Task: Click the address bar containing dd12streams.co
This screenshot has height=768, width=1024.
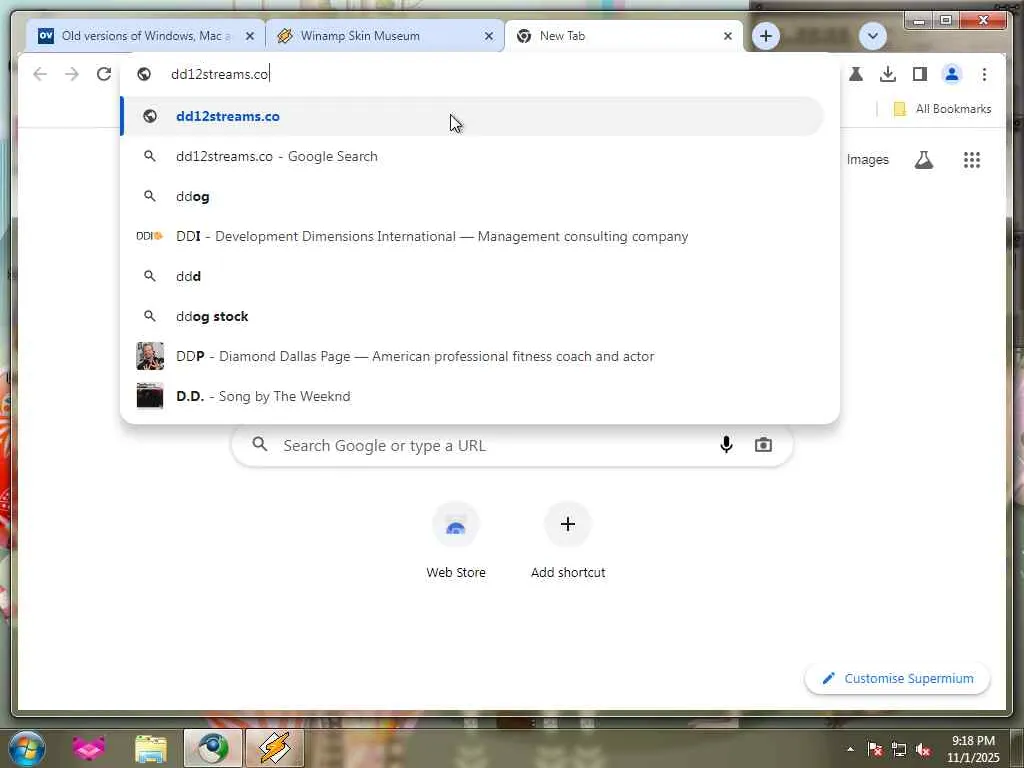Action: [x=480, y=74]
